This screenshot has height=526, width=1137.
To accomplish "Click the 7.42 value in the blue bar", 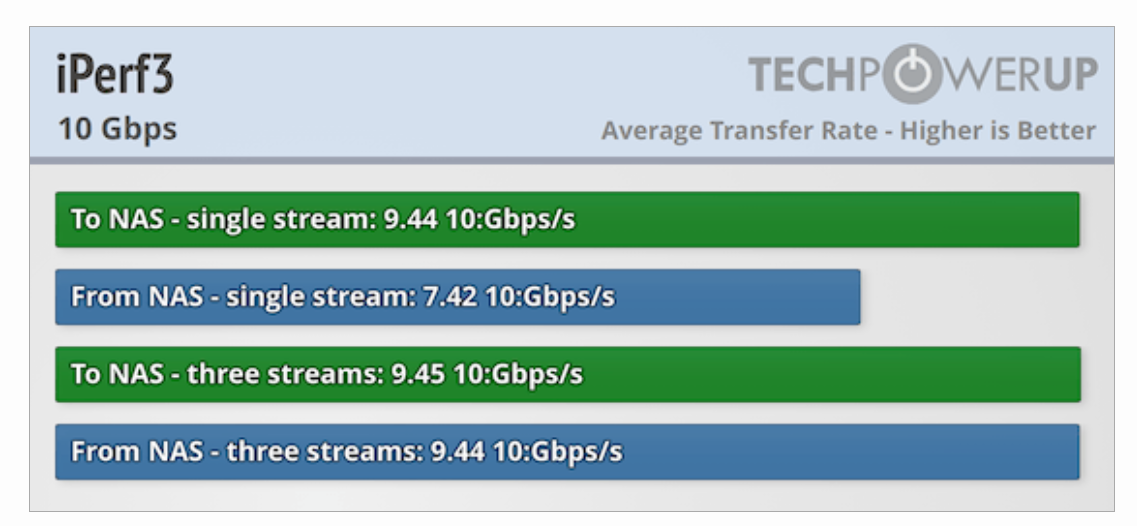I will (450, 297).
